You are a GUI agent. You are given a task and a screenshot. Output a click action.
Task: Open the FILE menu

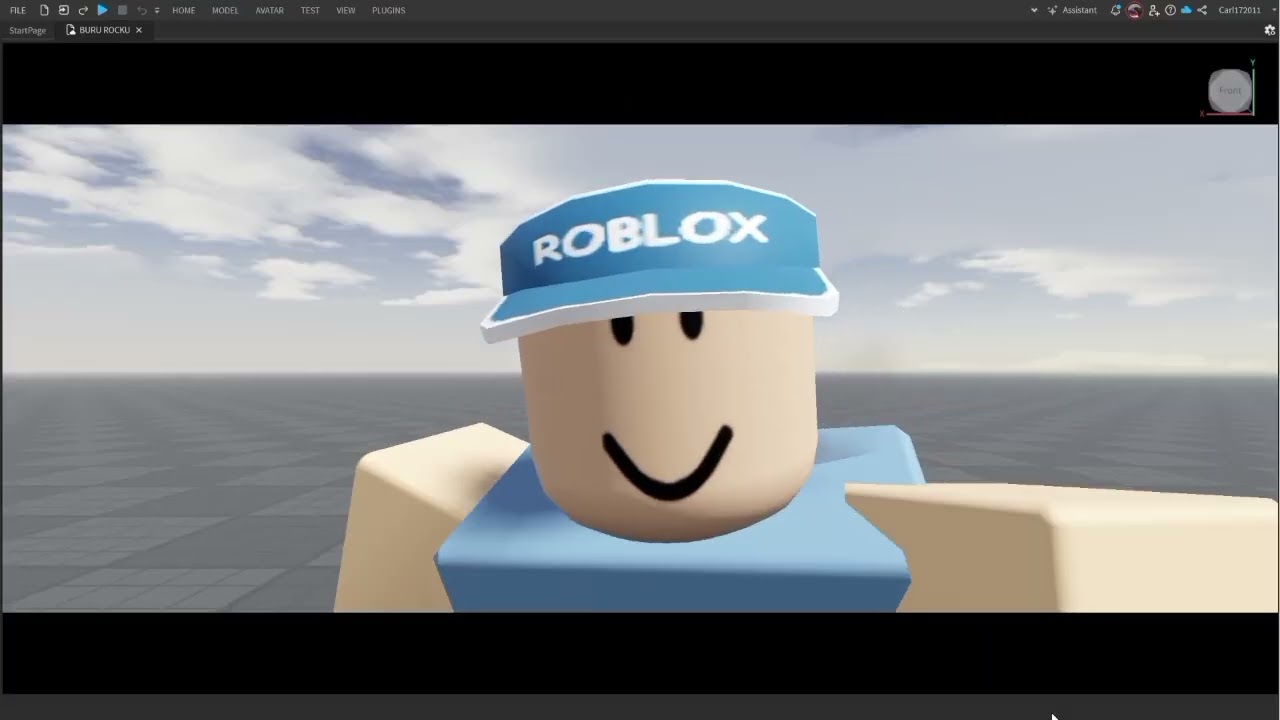point(18,10)
